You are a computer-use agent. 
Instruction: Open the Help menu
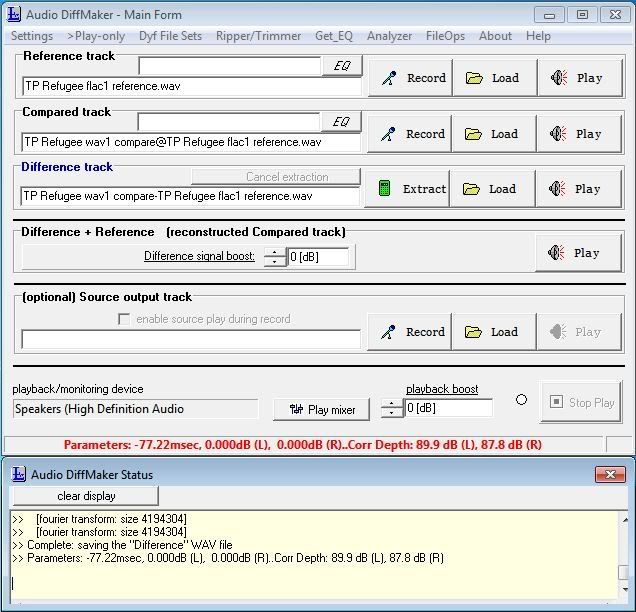pos(538,36)
